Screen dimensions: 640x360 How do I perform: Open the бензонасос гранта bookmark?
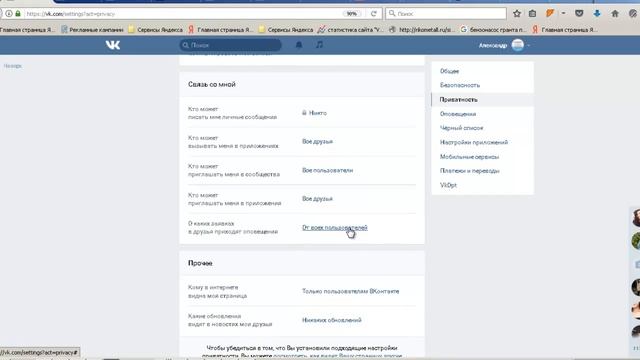pyautogui.click(x=493, y=29)
